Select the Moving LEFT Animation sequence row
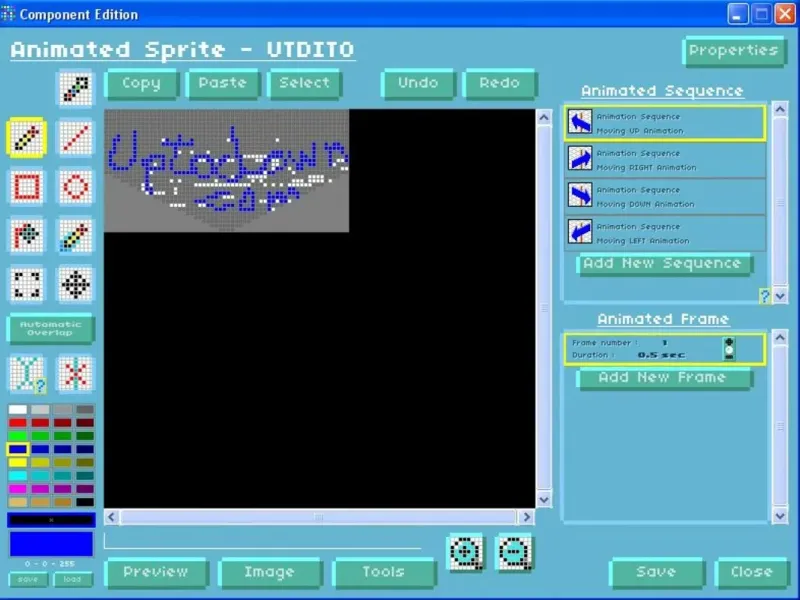Image resolution: width=800 pixels, height=600 pixels. click(x=665, y=233)
